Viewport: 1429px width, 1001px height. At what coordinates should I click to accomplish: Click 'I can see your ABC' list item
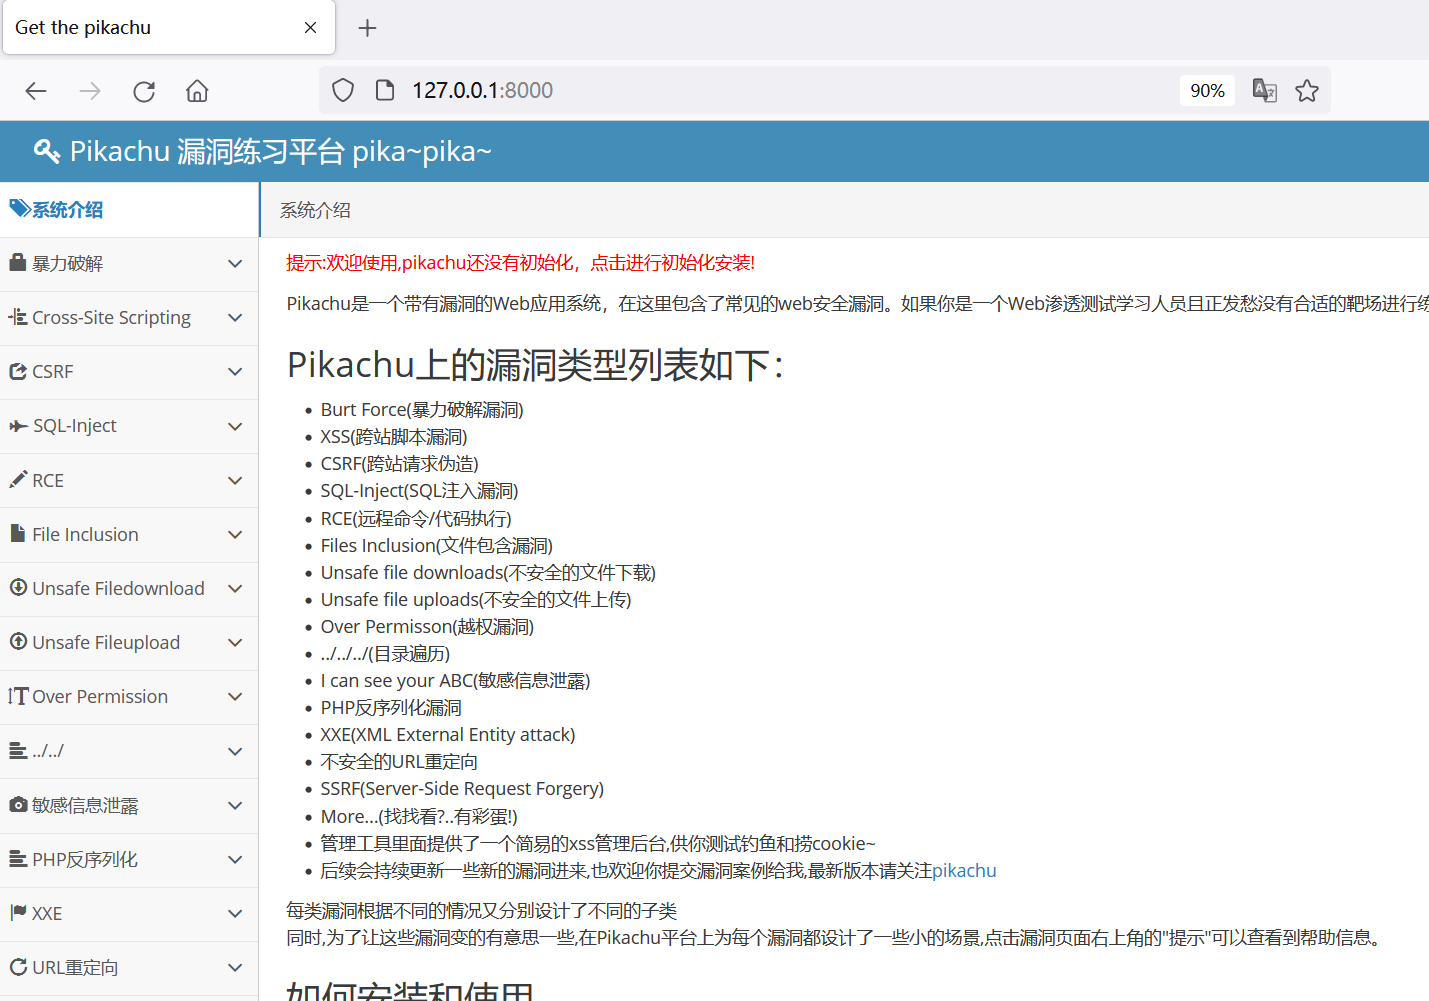455,681
